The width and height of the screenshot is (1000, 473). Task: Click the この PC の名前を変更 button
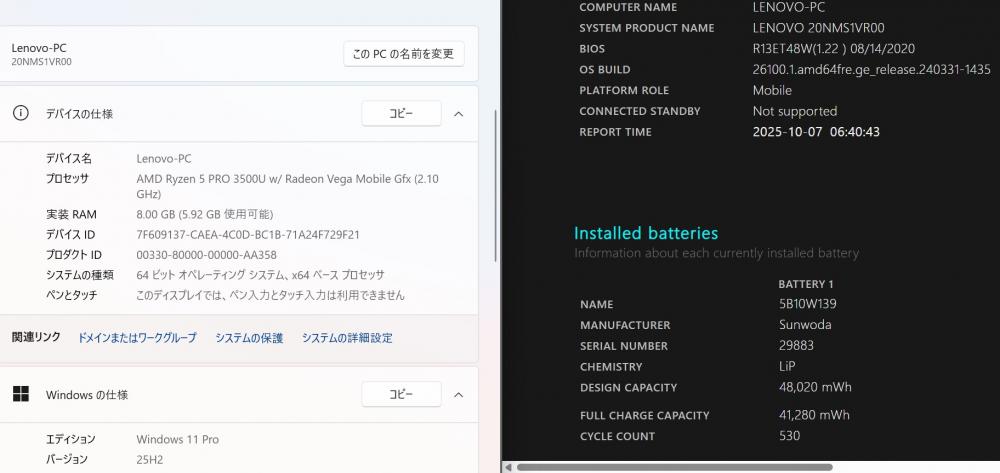click(403, 54)
